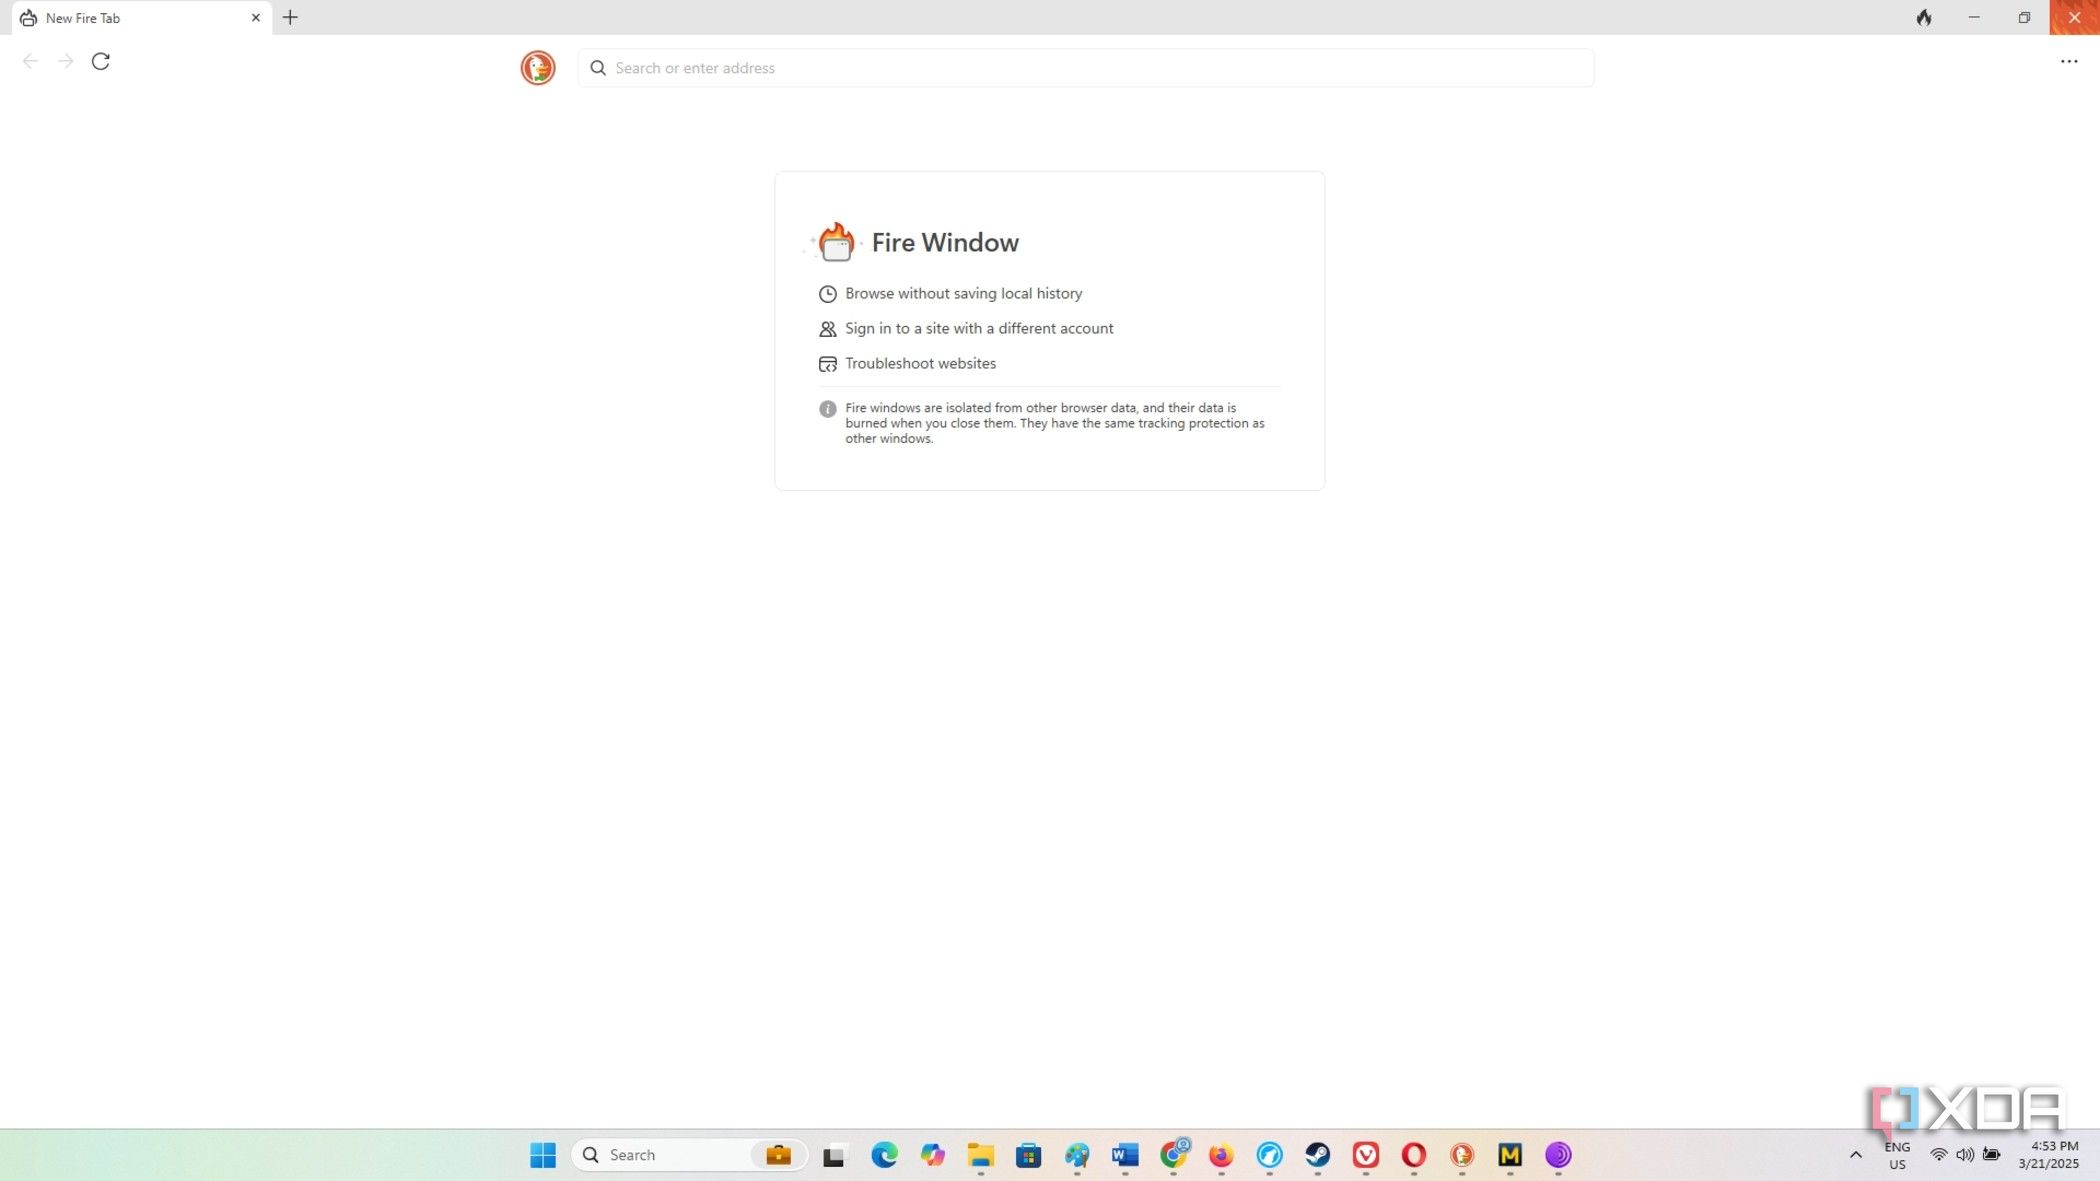Screen dimensions: 2100x1181
Task: Reload the current page
Action: pos(100,61)
